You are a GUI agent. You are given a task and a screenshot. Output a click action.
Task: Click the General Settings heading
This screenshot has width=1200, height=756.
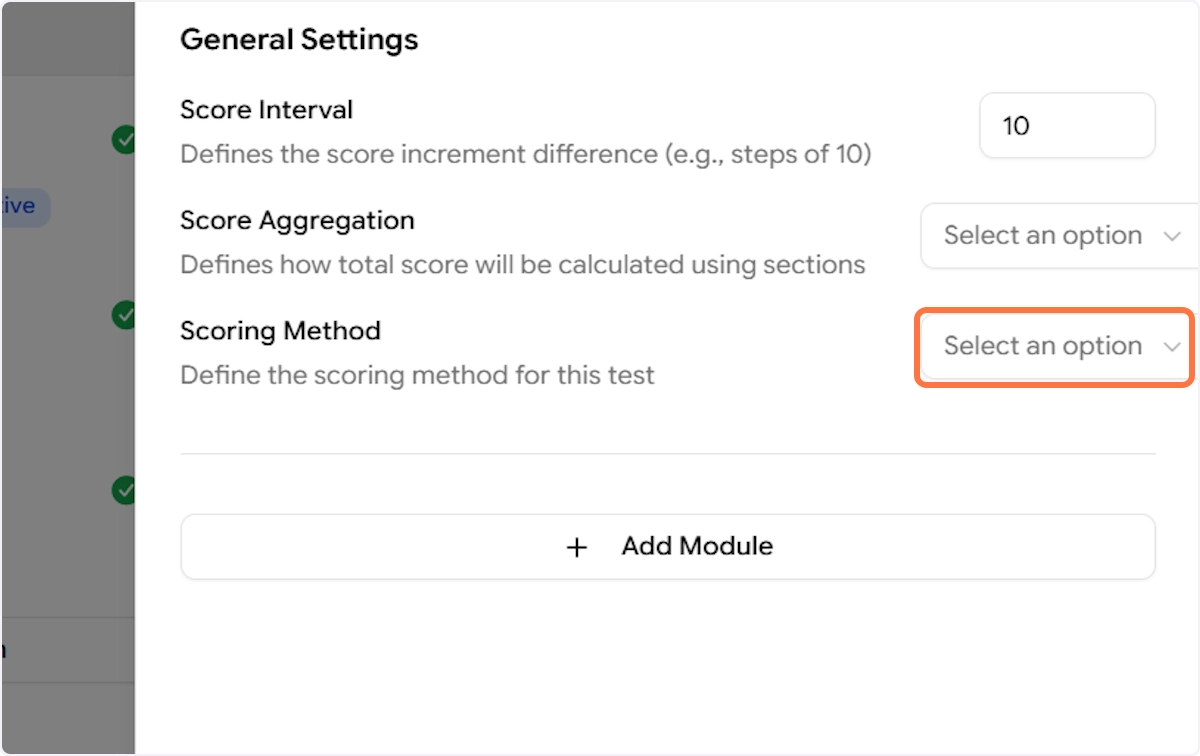299,40
